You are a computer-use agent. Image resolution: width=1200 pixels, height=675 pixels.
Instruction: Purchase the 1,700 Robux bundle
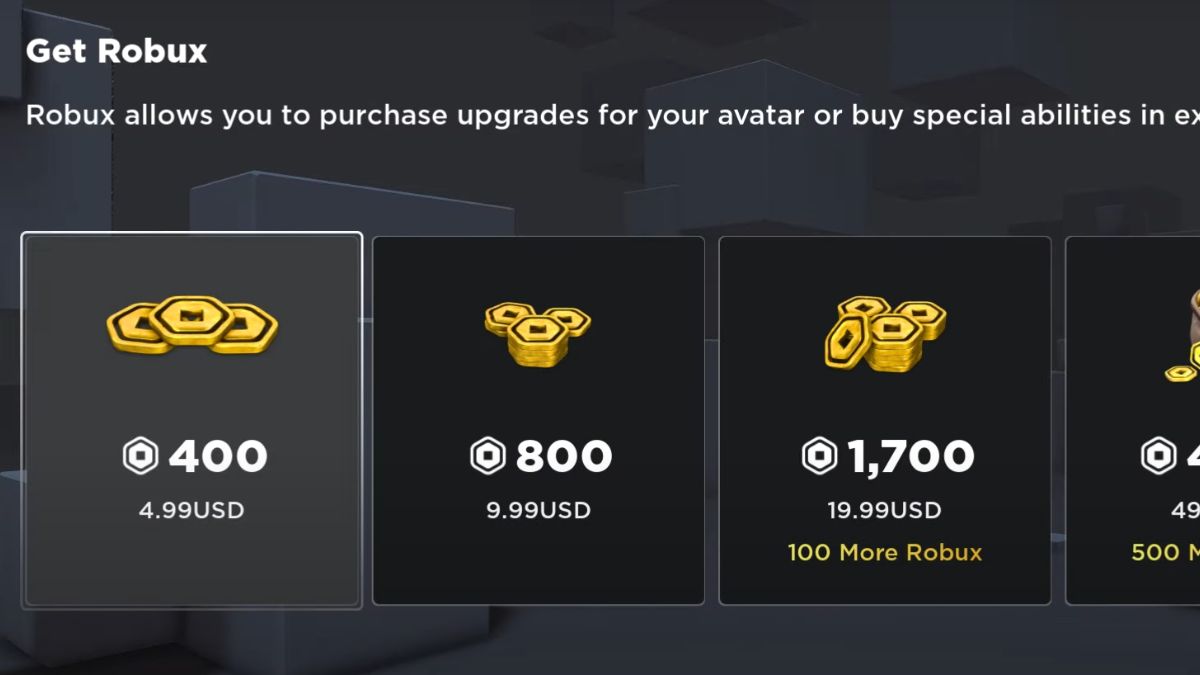point(884,420)
